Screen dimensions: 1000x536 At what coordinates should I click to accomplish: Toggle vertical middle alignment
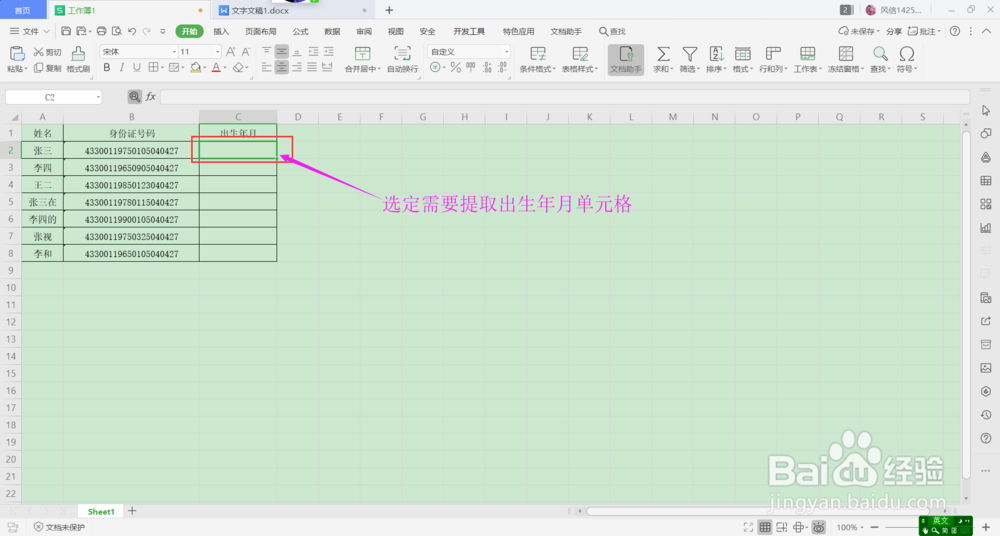coord(281,52)
